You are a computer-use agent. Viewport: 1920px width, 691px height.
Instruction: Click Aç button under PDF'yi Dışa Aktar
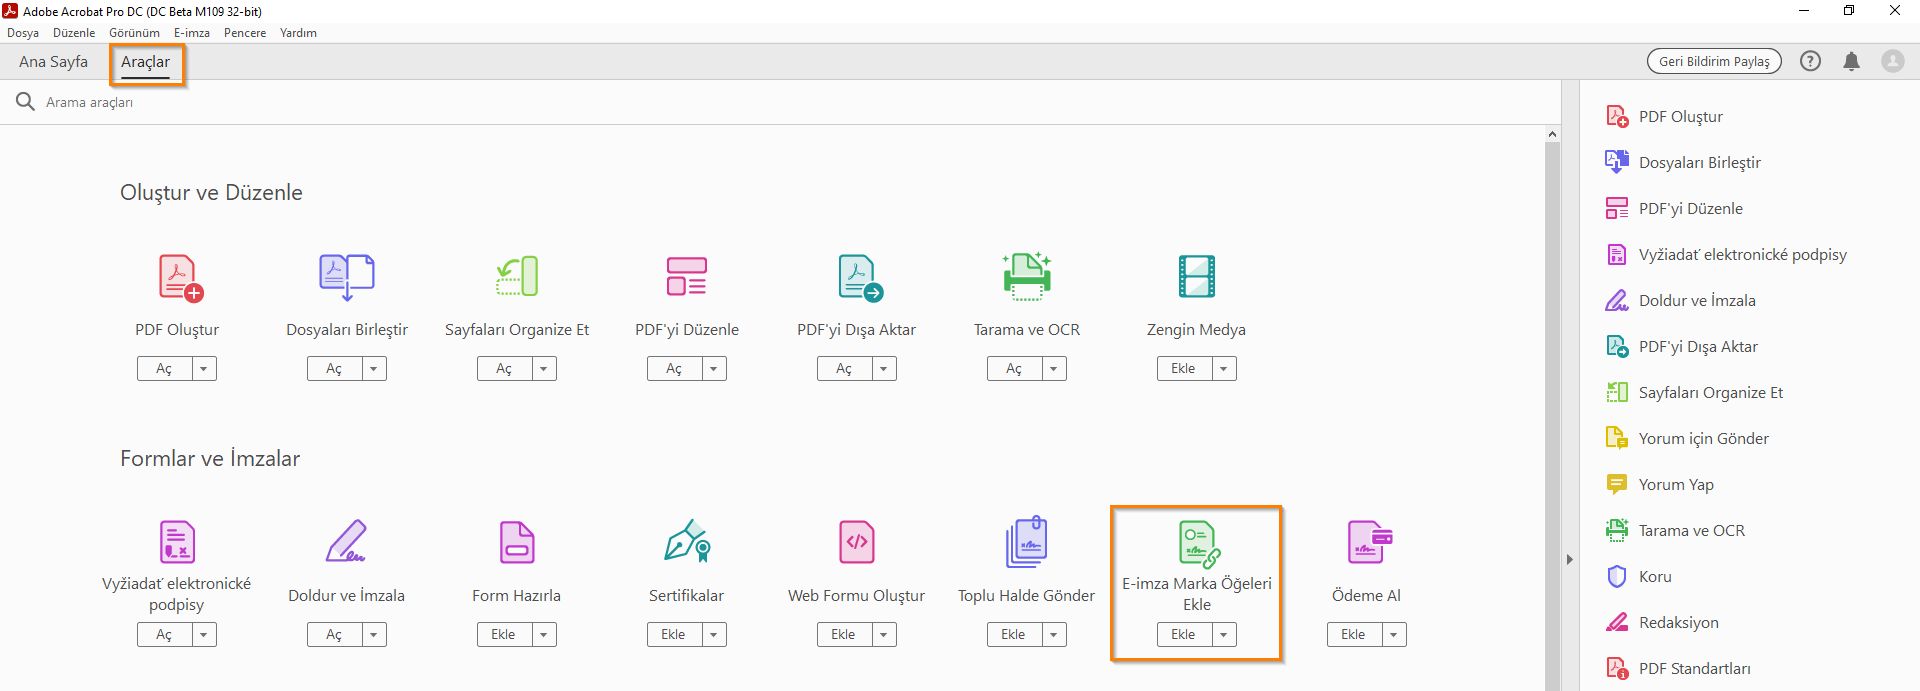(x=844, y=369)
